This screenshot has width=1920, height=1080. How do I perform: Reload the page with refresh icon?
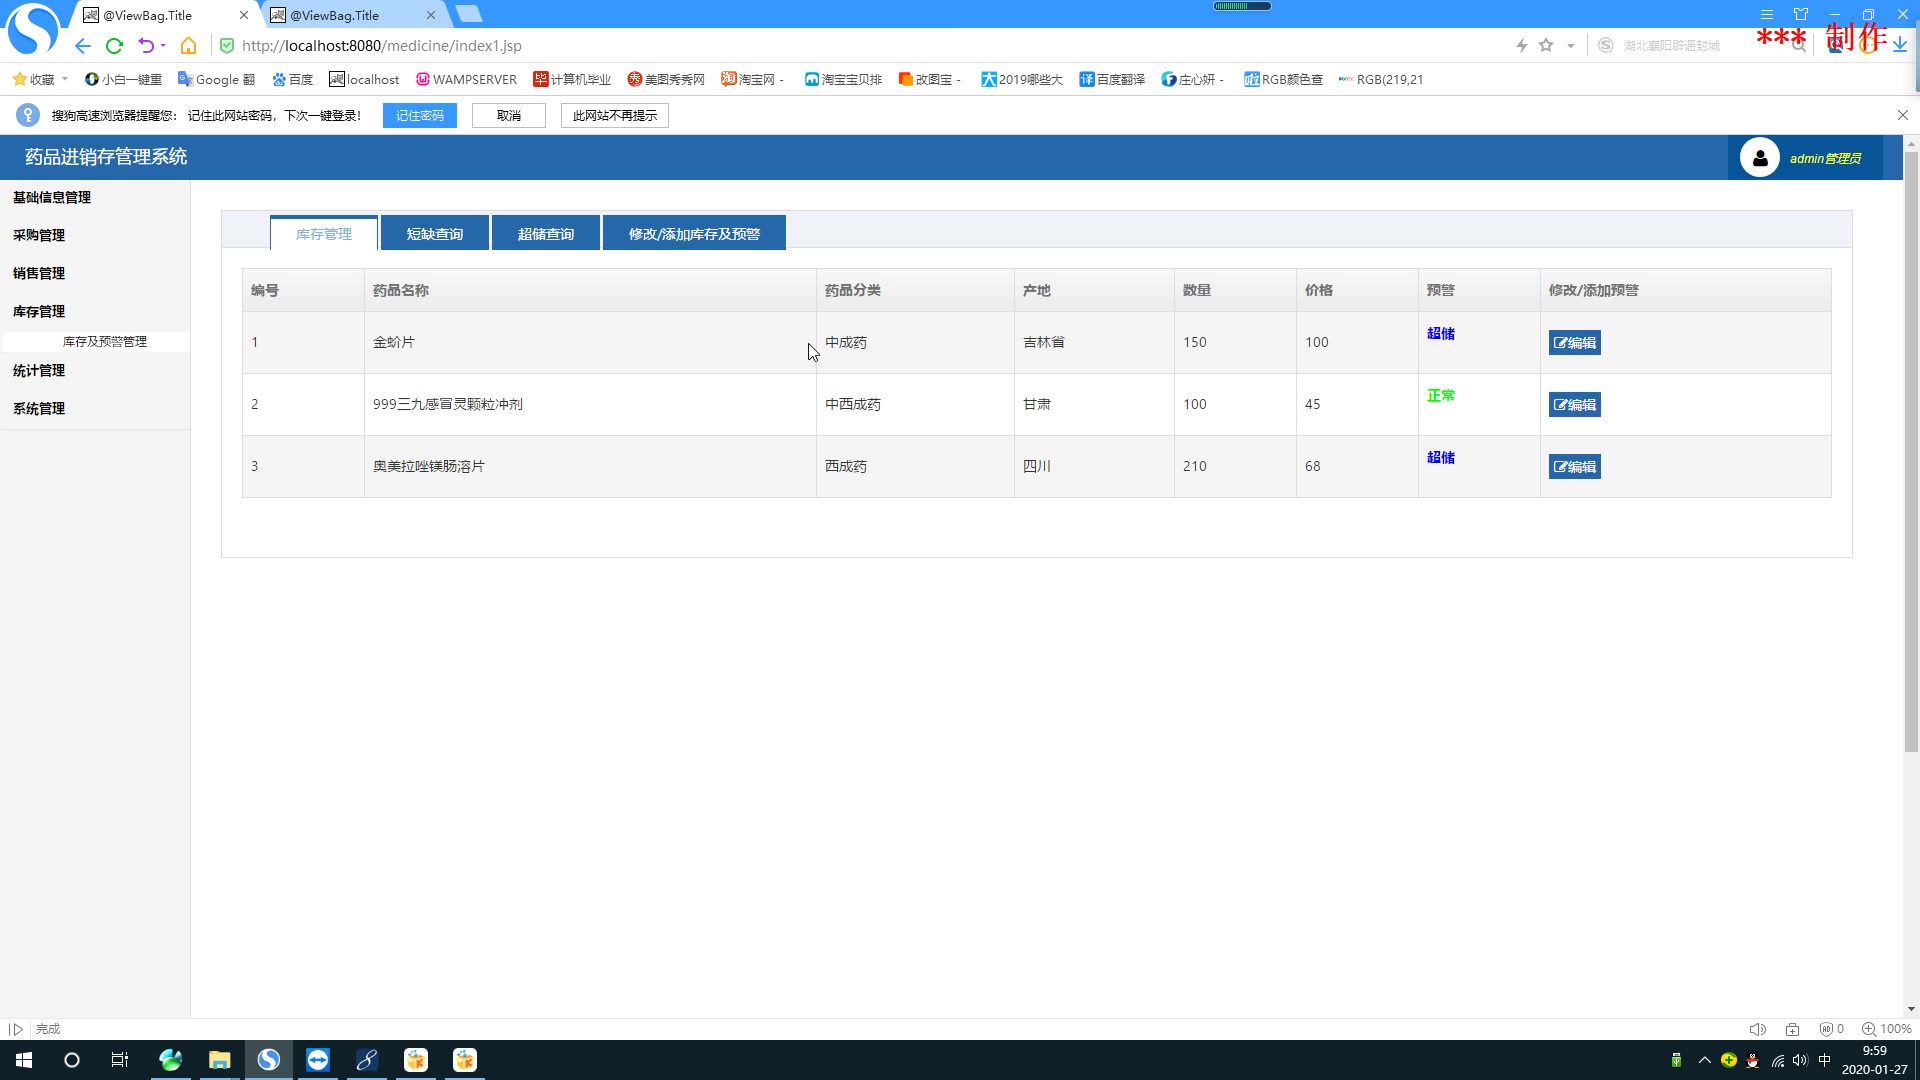[114, 46]
